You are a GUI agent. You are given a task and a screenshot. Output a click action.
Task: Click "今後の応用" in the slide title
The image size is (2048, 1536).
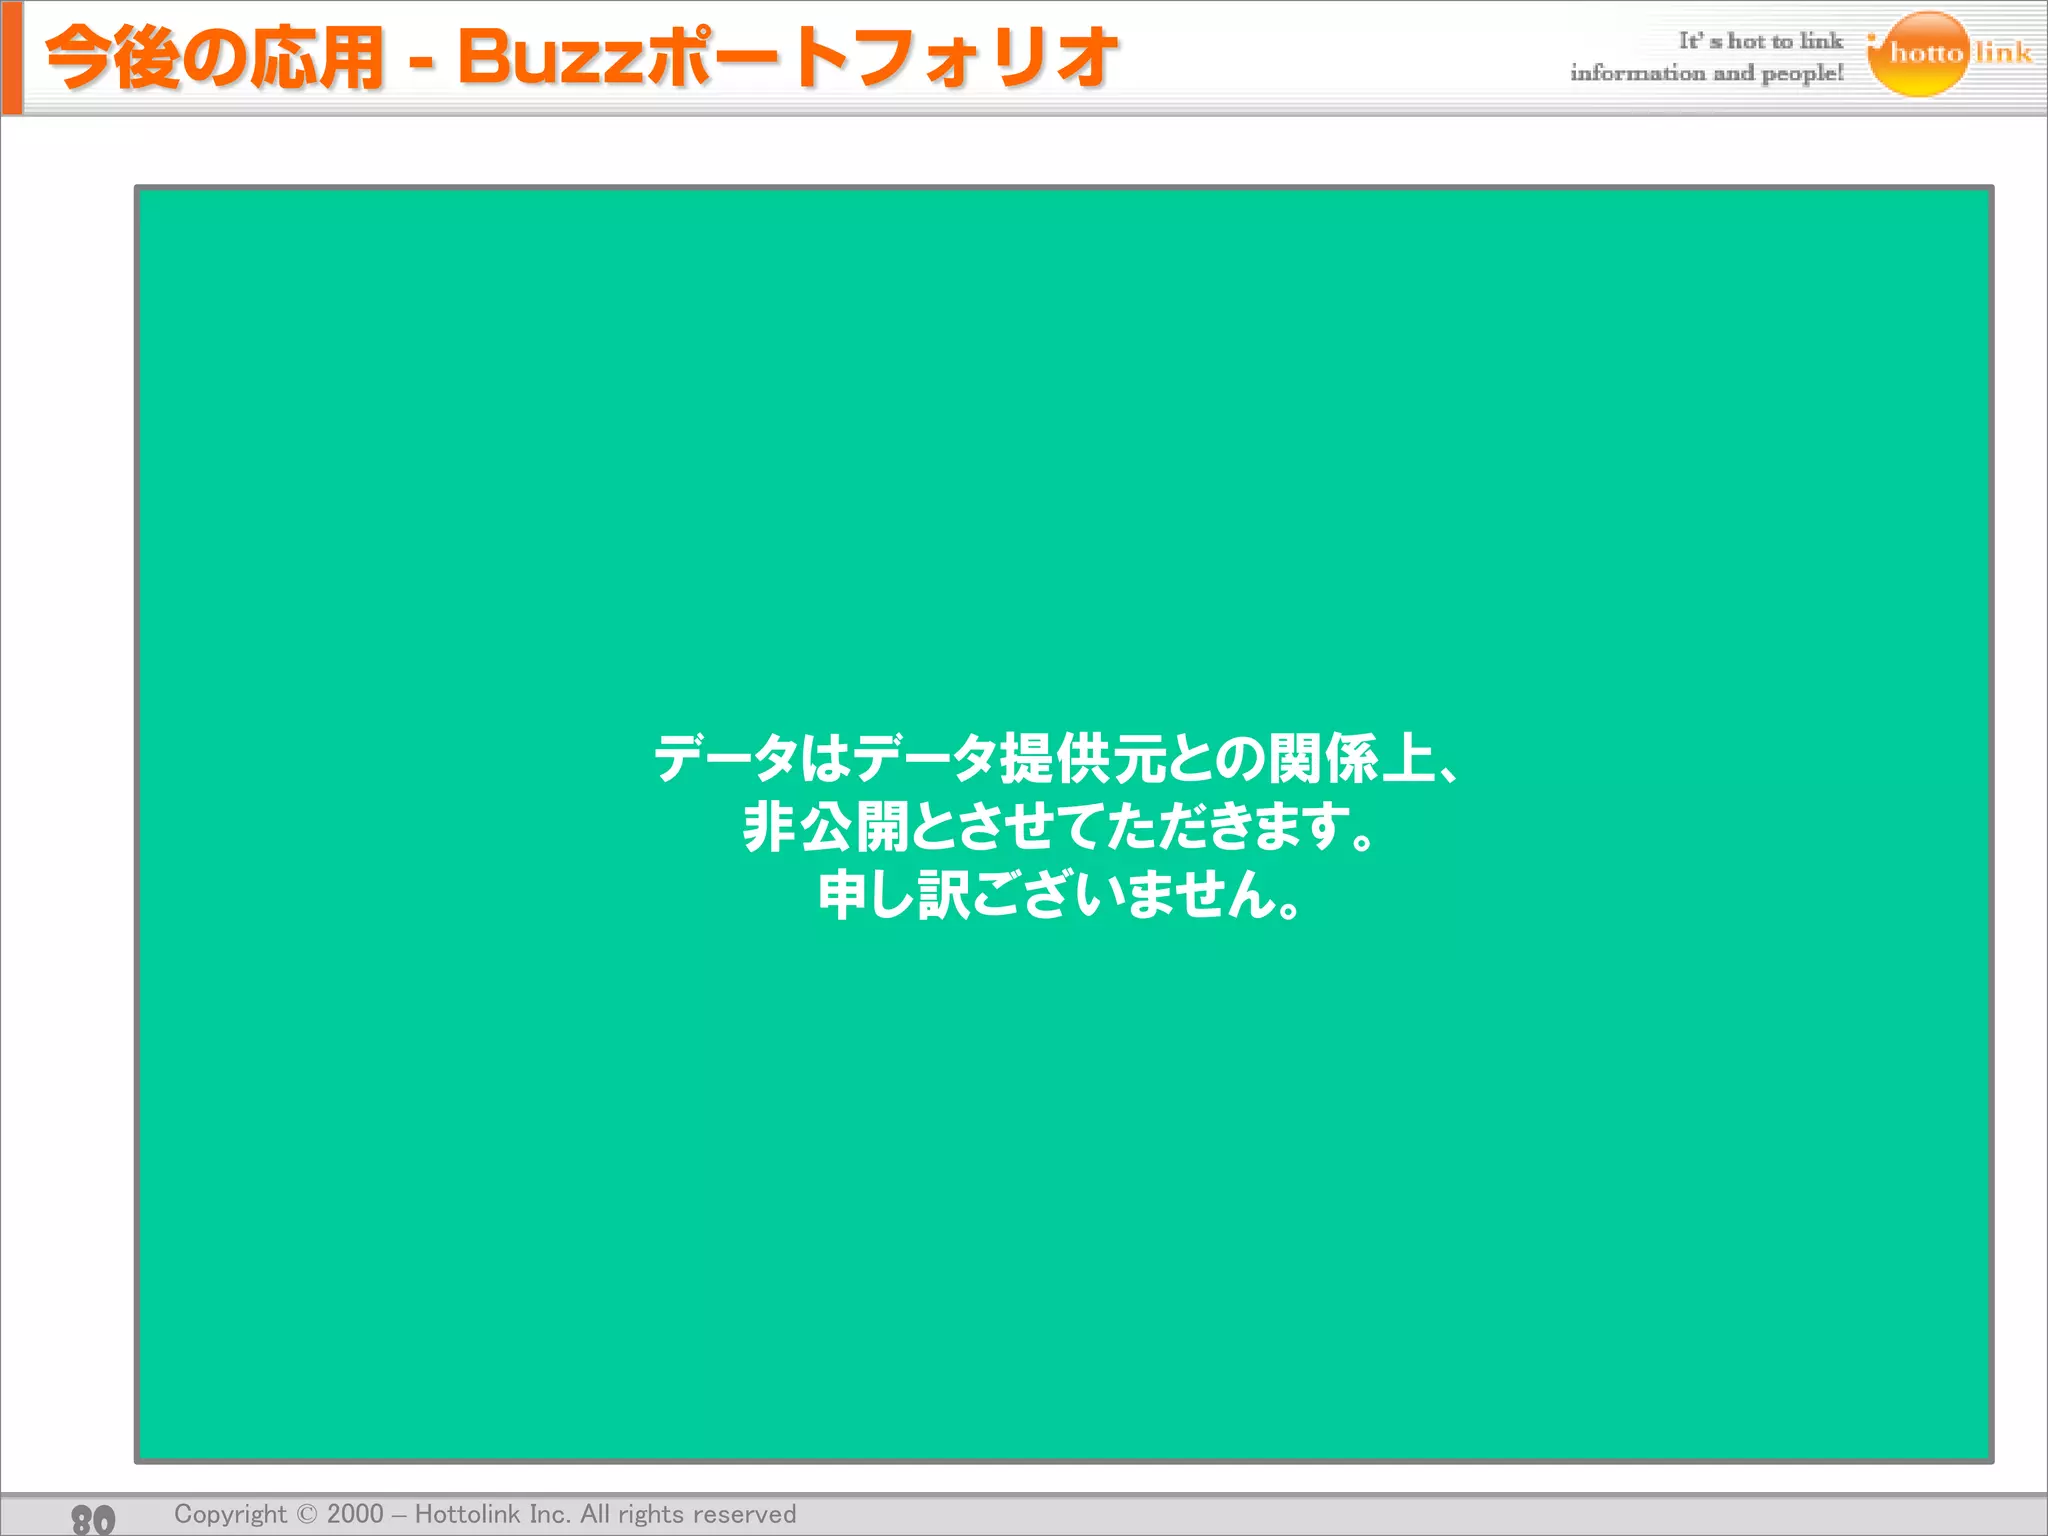tap(215, 57)
